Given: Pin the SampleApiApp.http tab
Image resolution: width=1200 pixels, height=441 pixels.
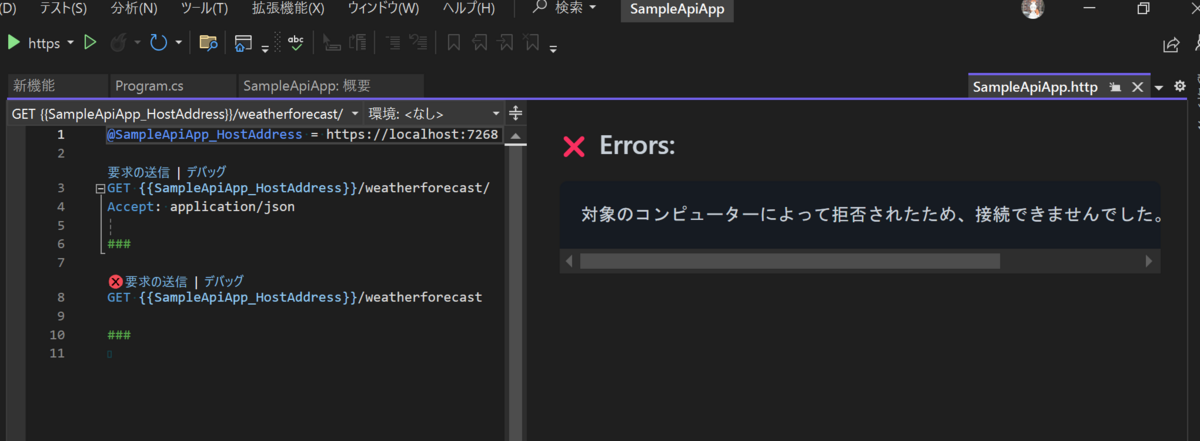Looking at the screenshot, I should 1115,87.
